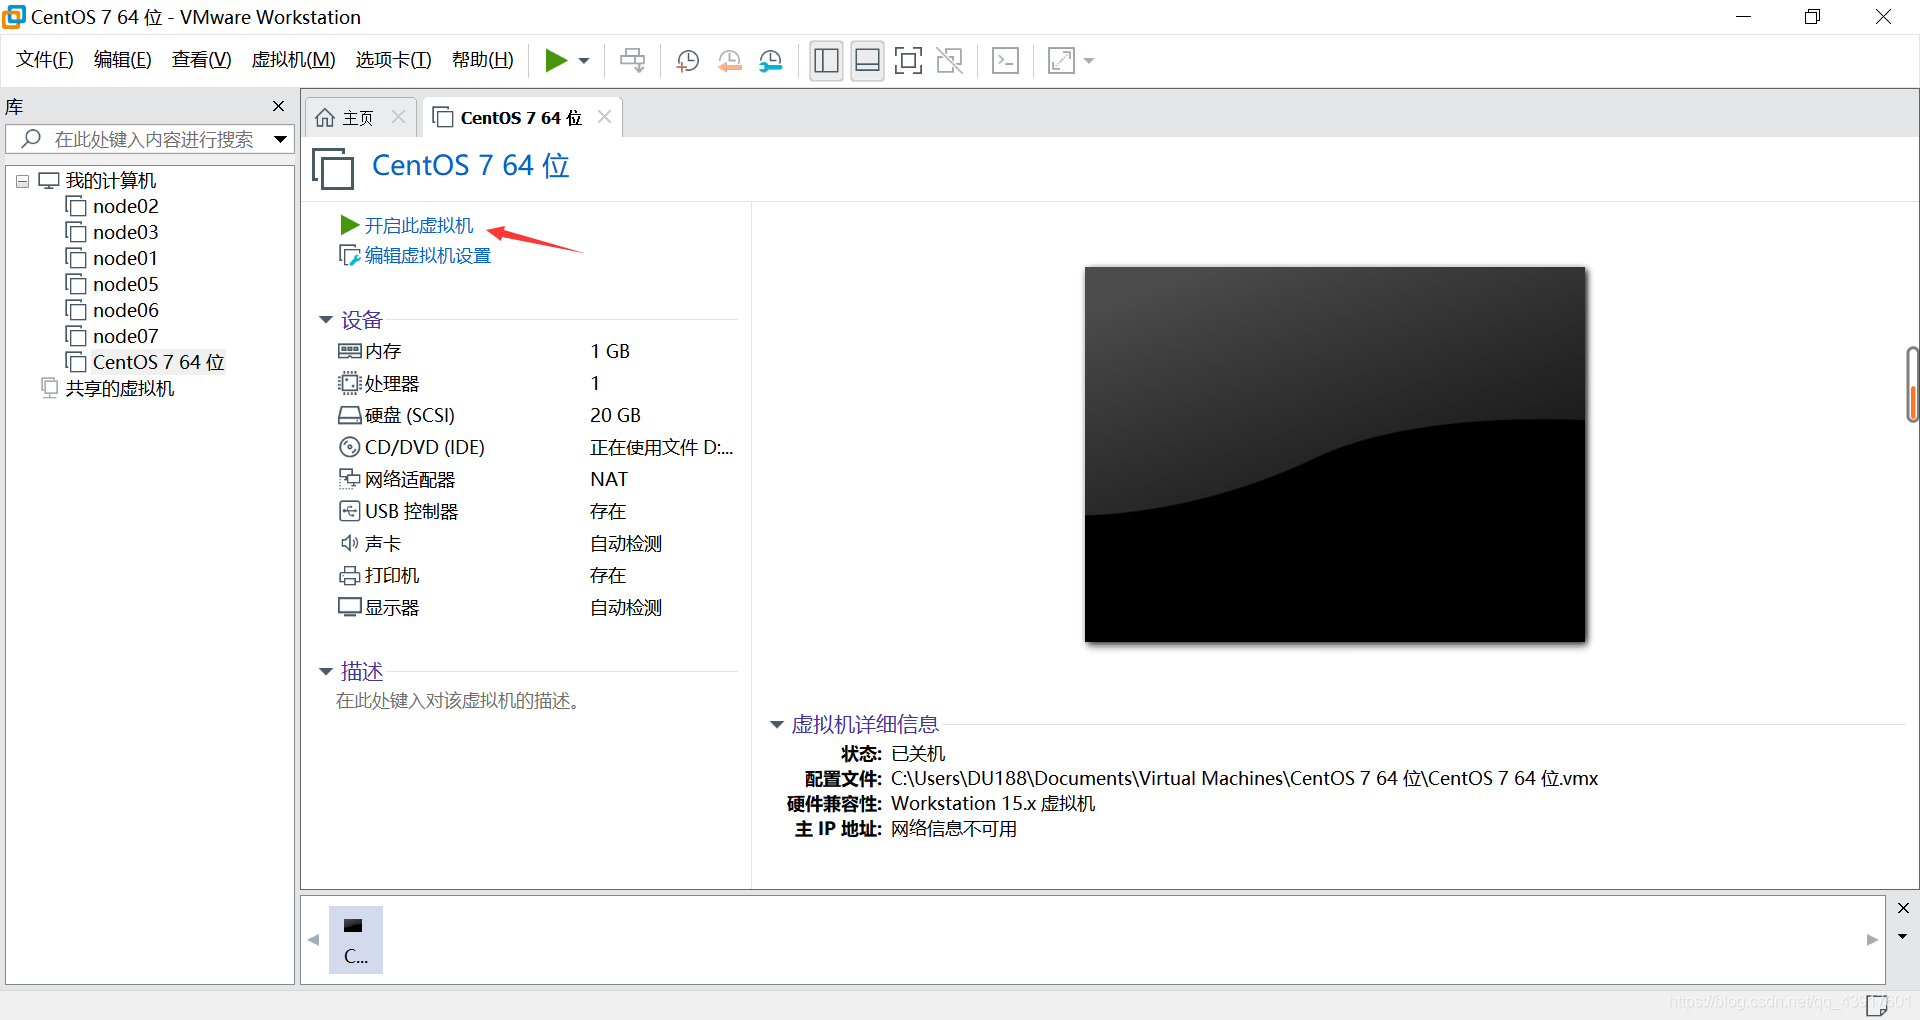Open the 帮助(H) menu

tap(482, 60)
